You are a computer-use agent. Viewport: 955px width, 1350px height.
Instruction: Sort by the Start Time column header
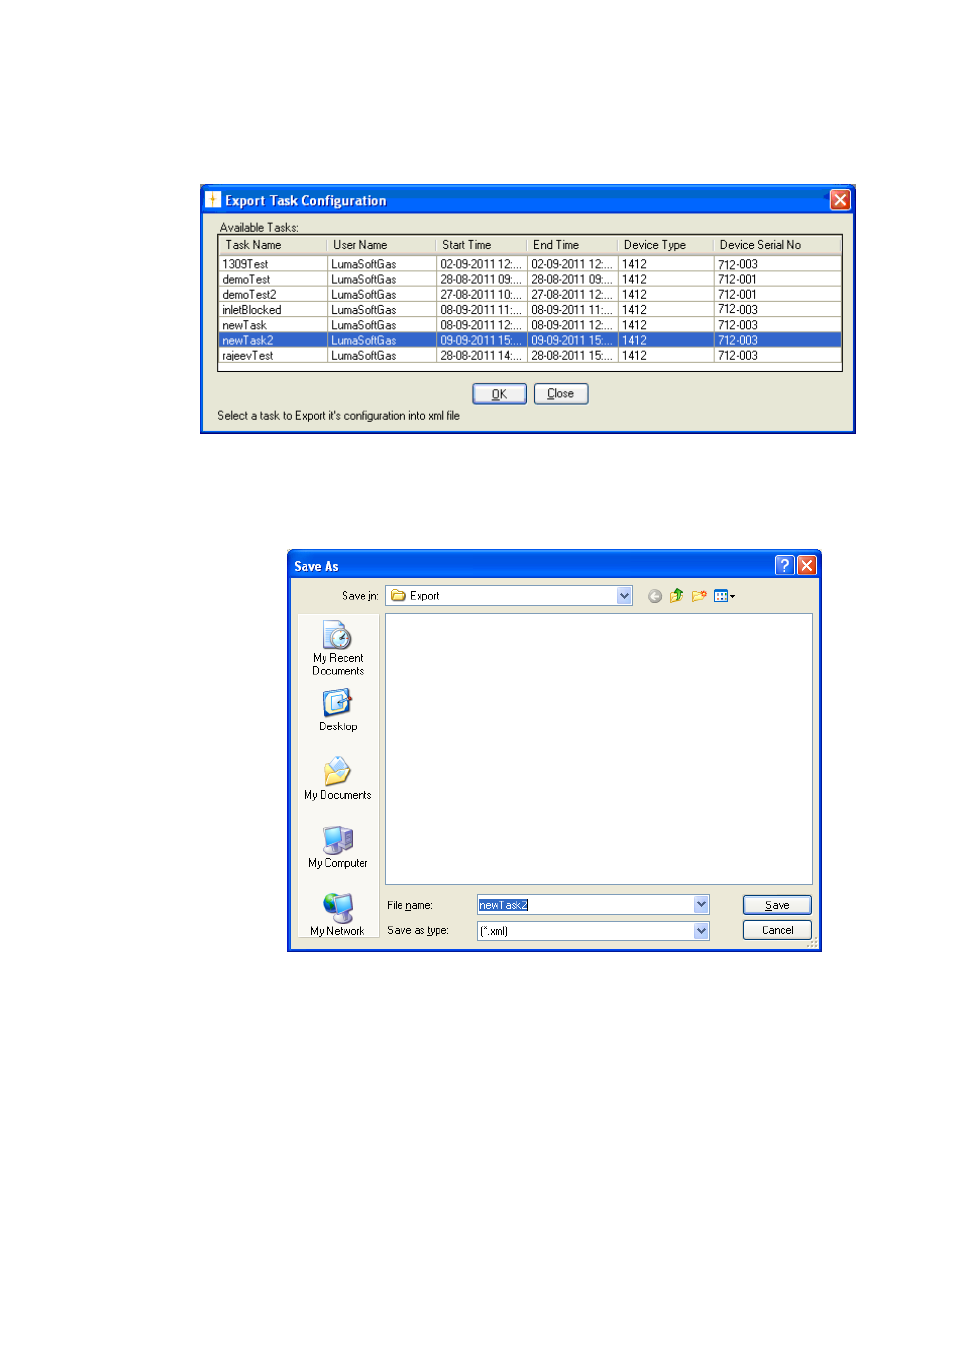pyautogui.click(x=481, y=245)
